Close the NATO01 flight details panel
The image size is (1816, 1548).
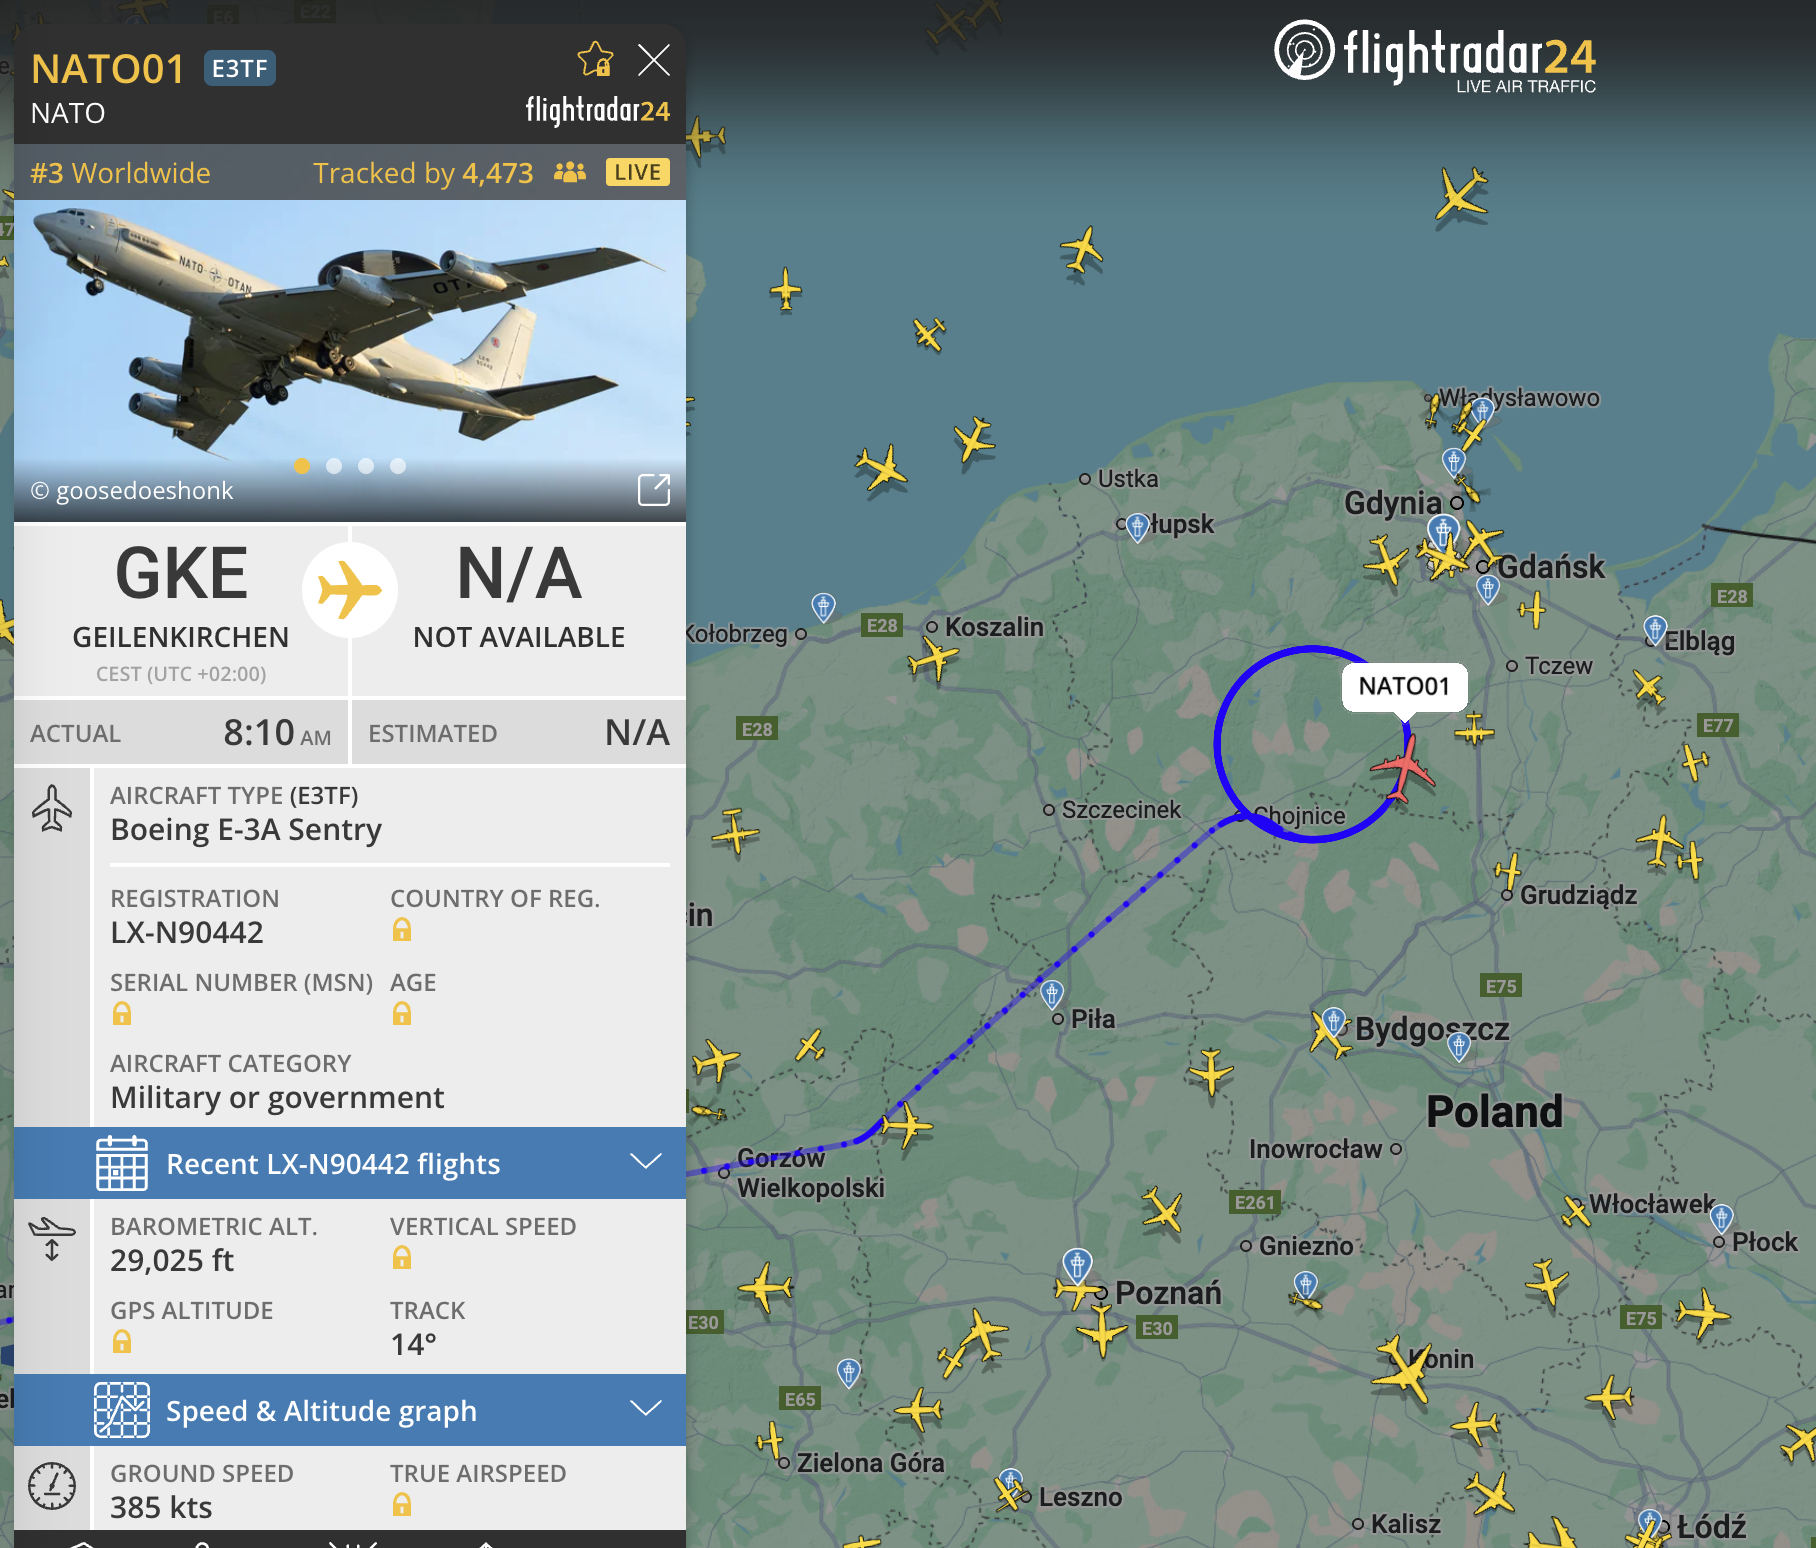(654, 60)
